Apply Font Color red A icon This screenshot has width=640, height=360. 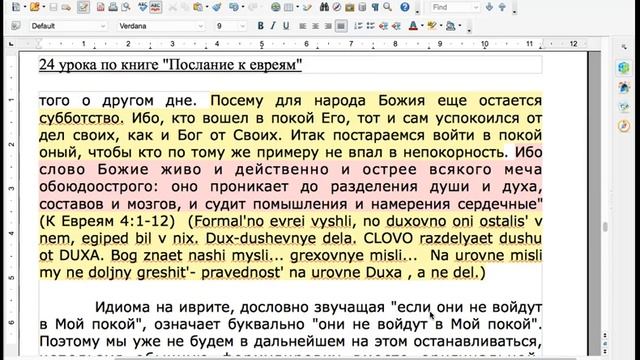pos(413,26)
